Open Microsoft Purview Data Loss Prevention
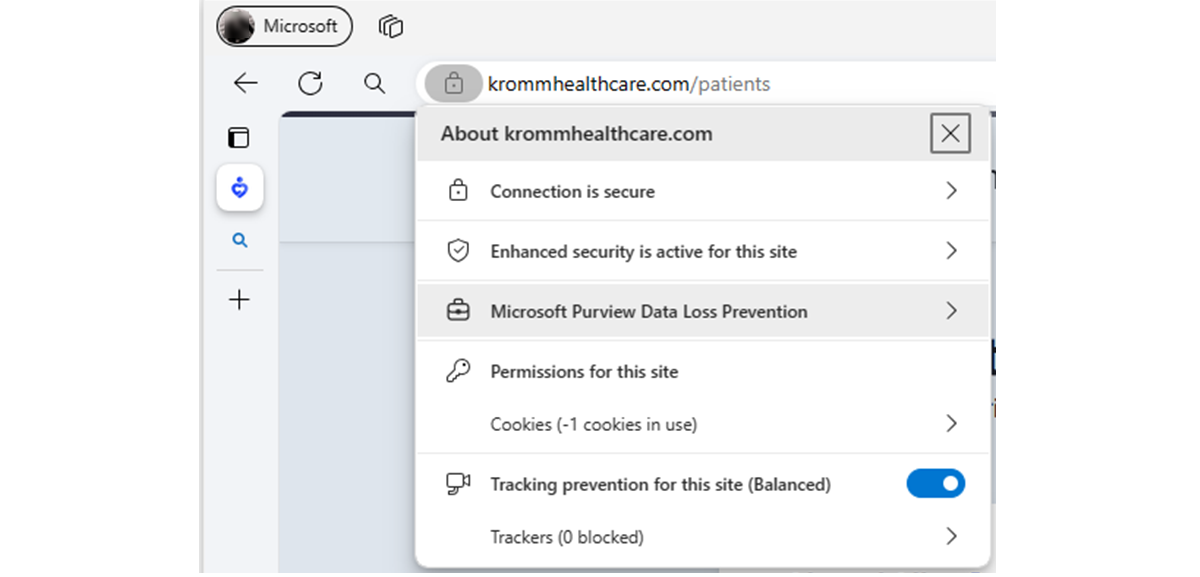Viewport: 1200px width, 577px height. click(x=649, y=312)
